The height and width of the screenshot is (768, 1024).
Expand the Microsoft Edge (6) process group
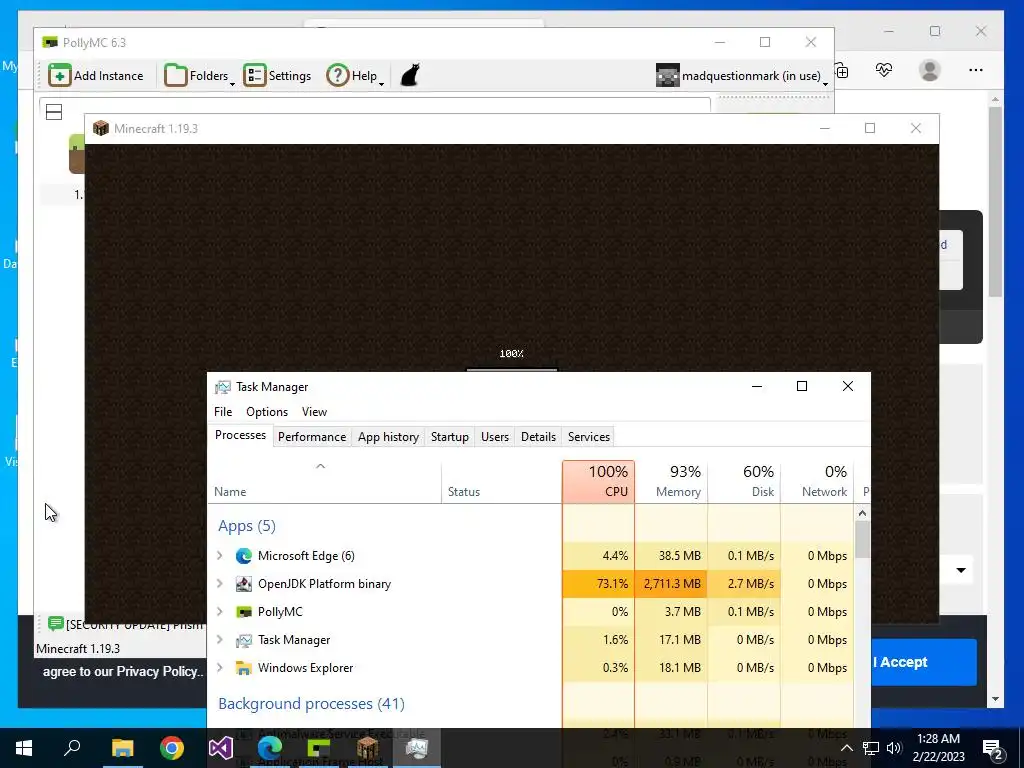(x=220, y=556)
